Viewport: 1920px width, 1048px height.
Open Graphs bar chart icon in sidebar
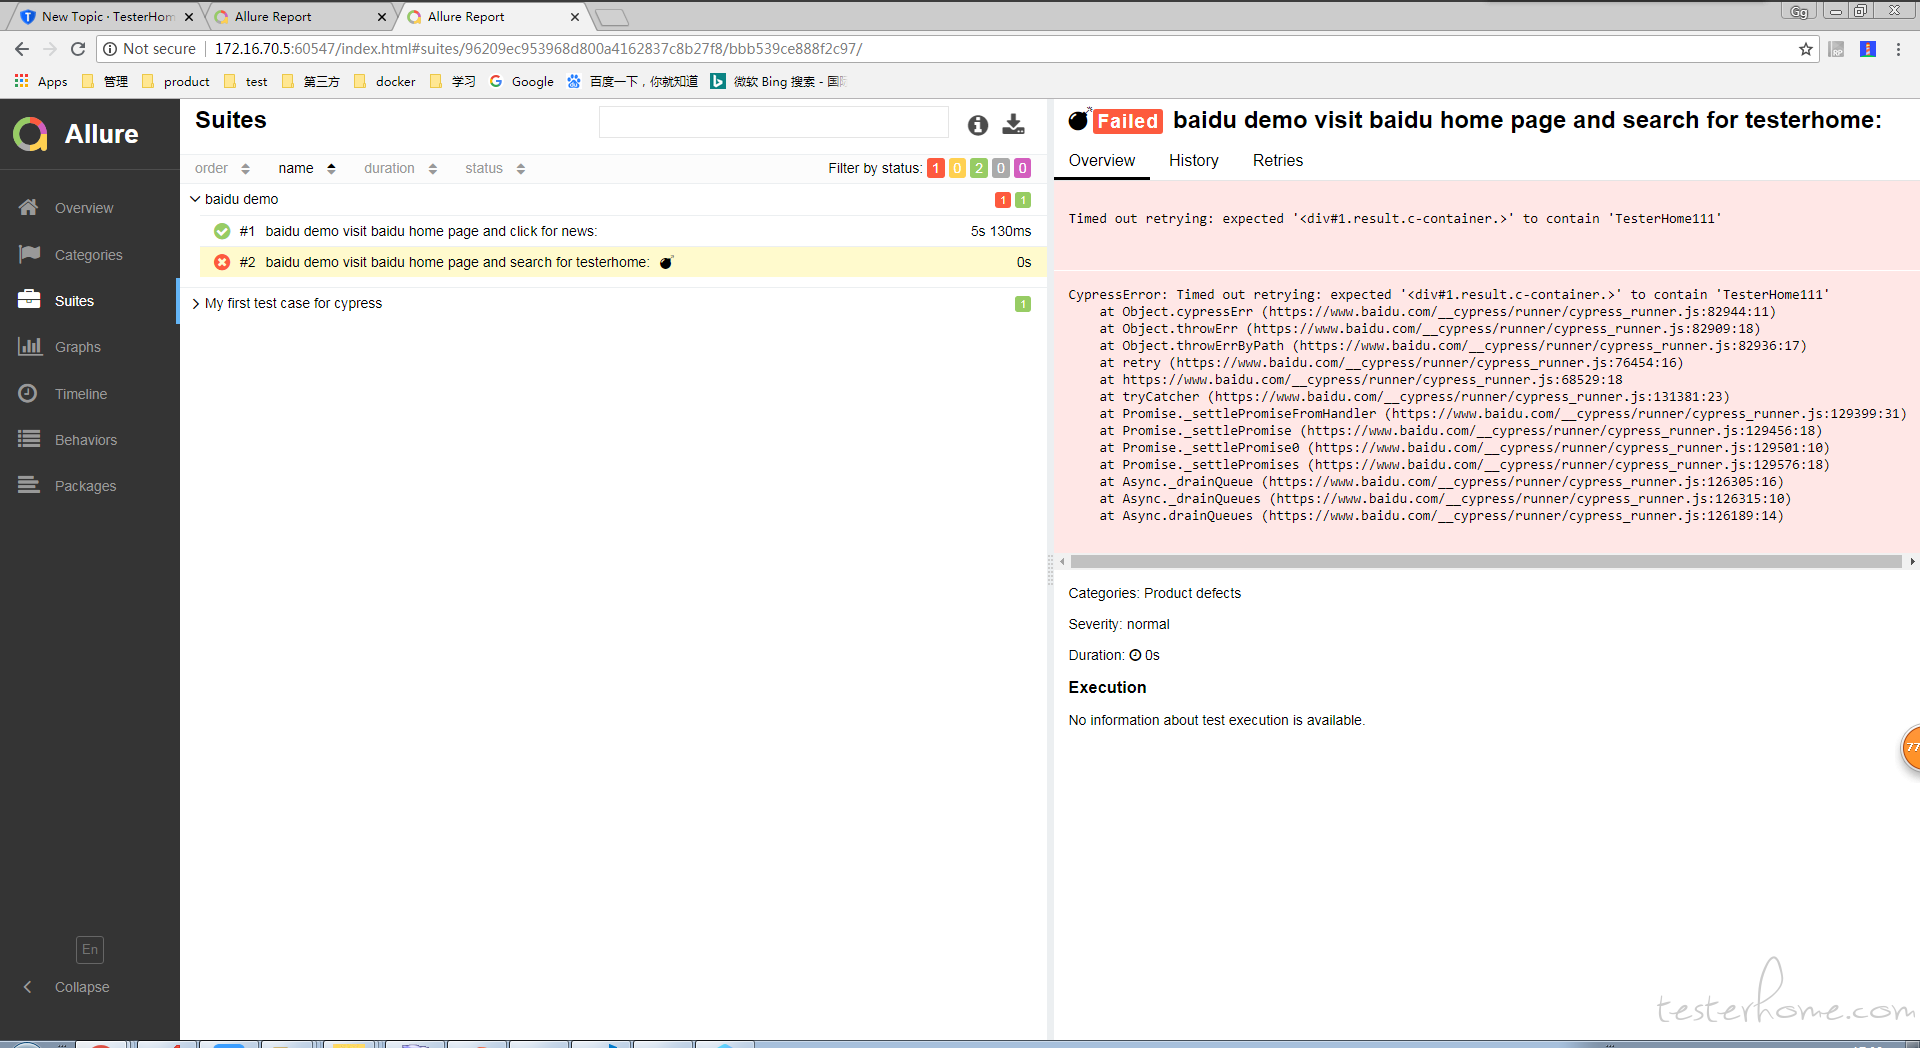tap(29, 346)
